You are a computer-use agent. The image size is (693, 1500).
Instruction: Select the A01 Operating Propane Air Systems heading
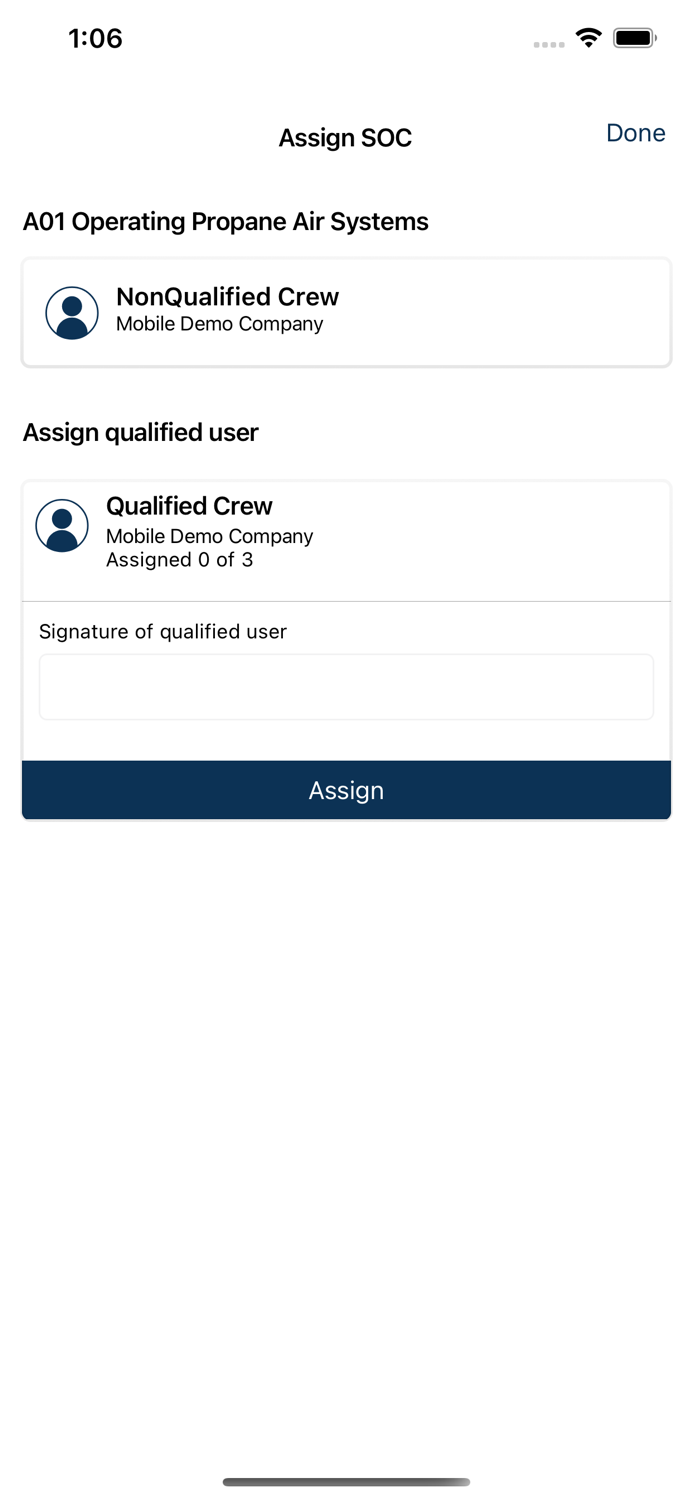tap(226, 222)
